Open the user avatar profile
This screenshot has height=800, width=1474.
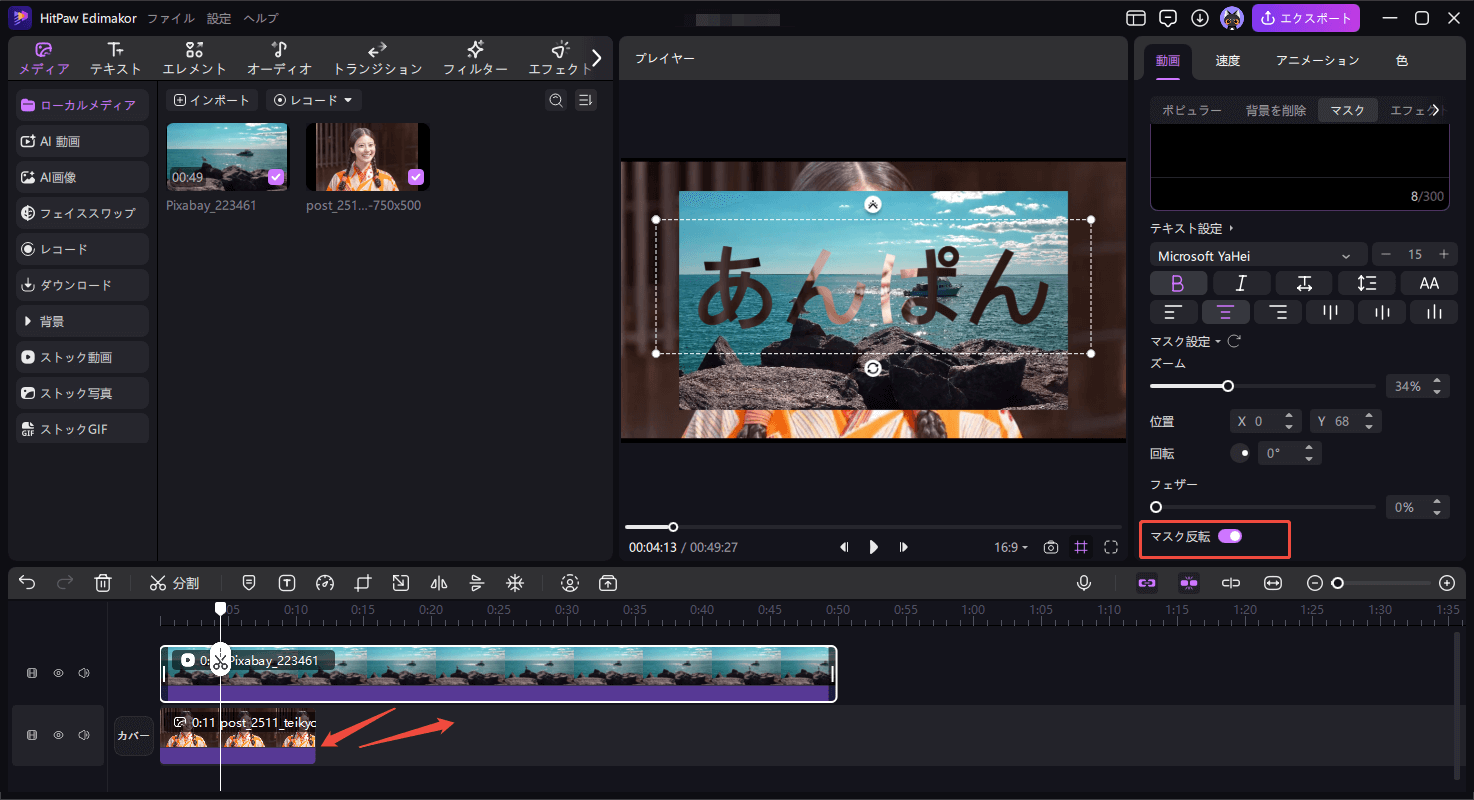1232,18
